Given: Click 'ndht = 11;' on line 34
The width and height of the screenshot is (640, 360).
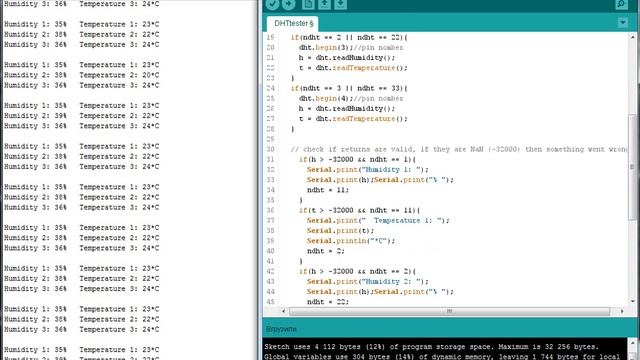Looking at the screenshot, I should (328, 190).
